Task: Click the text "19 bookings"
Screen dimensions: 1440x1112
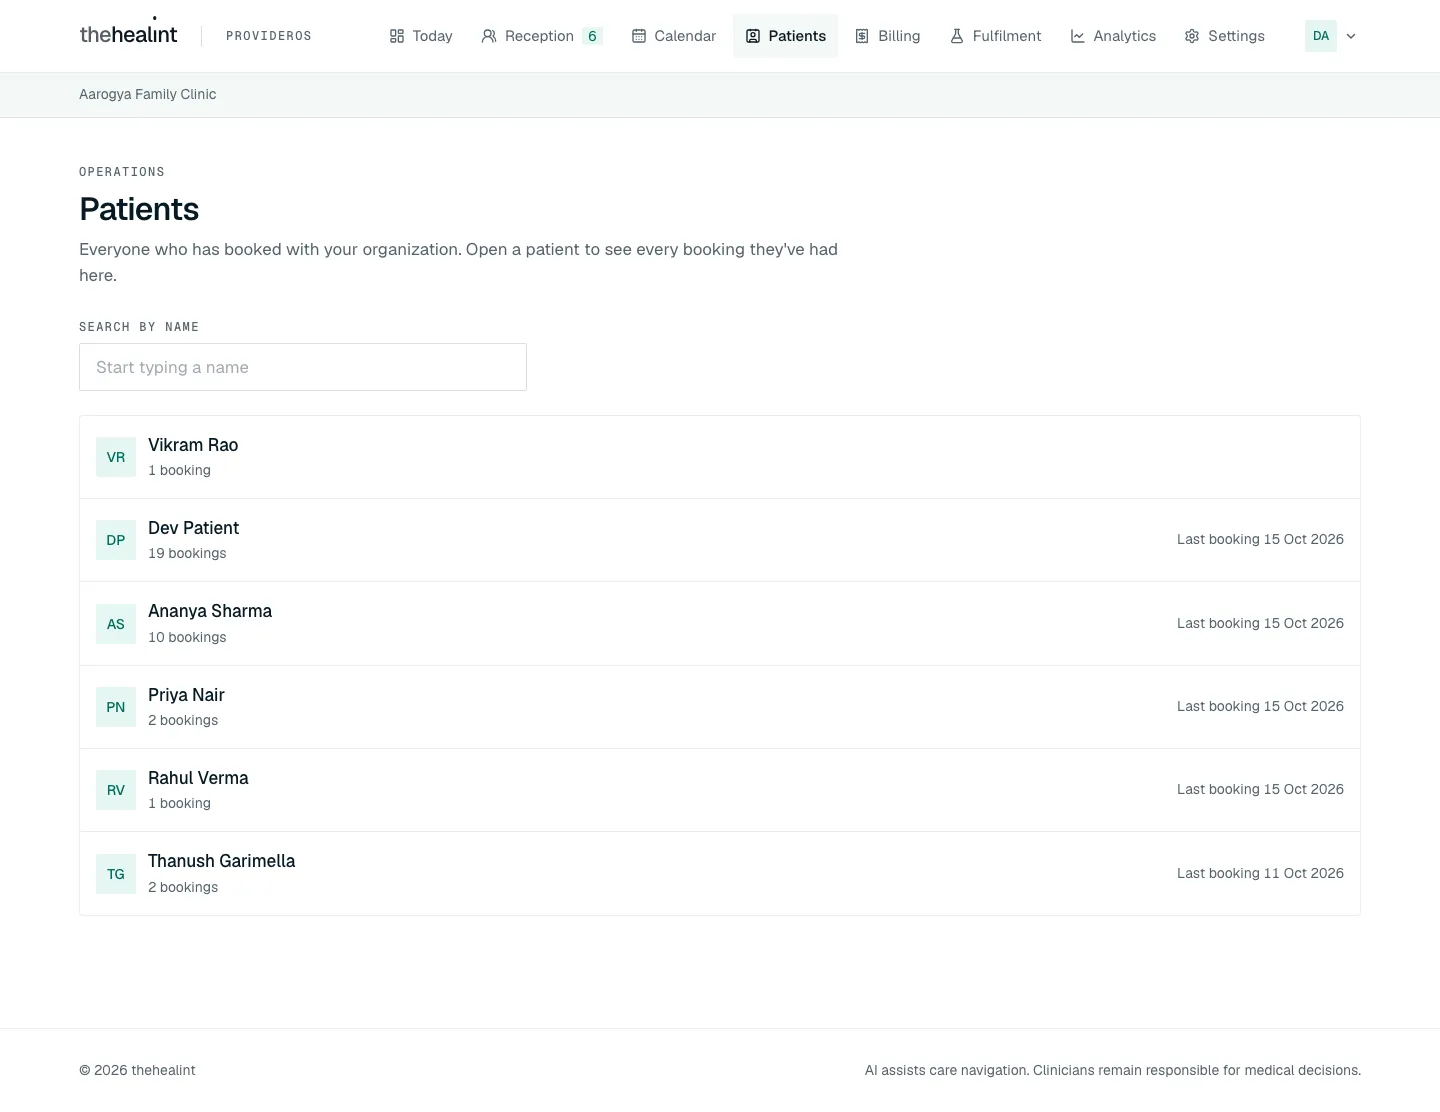Action: click(x=187, y=553)
